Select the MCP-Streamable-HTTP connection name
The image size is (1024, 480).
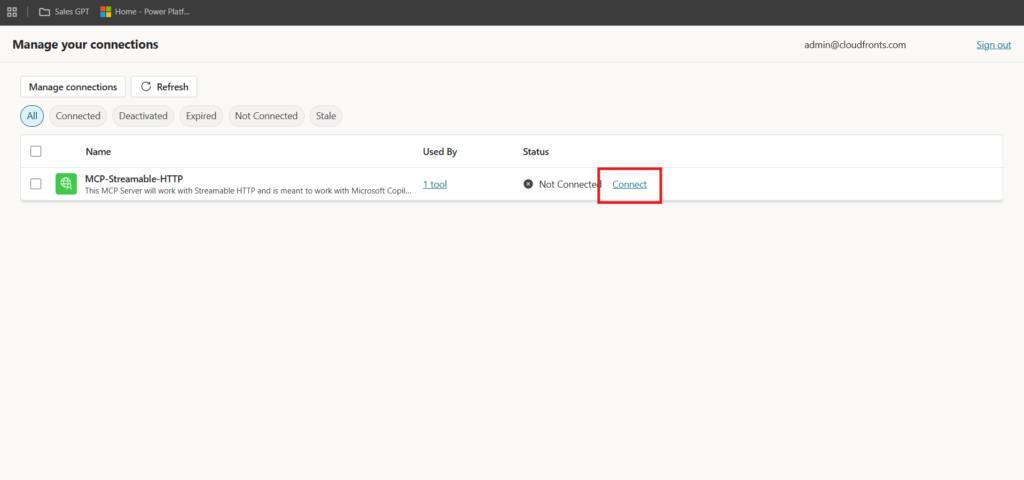[x=134, y=178]
